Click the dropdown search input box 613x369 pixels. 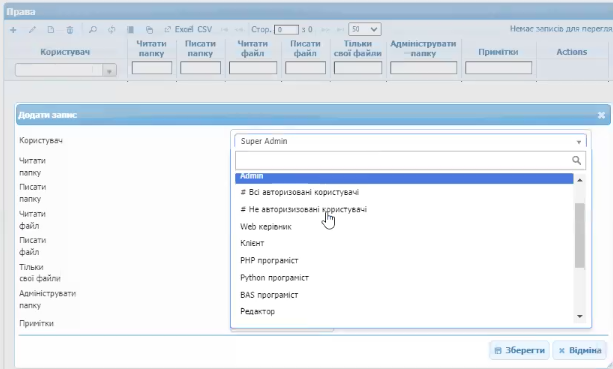click(x=410, y=160)
